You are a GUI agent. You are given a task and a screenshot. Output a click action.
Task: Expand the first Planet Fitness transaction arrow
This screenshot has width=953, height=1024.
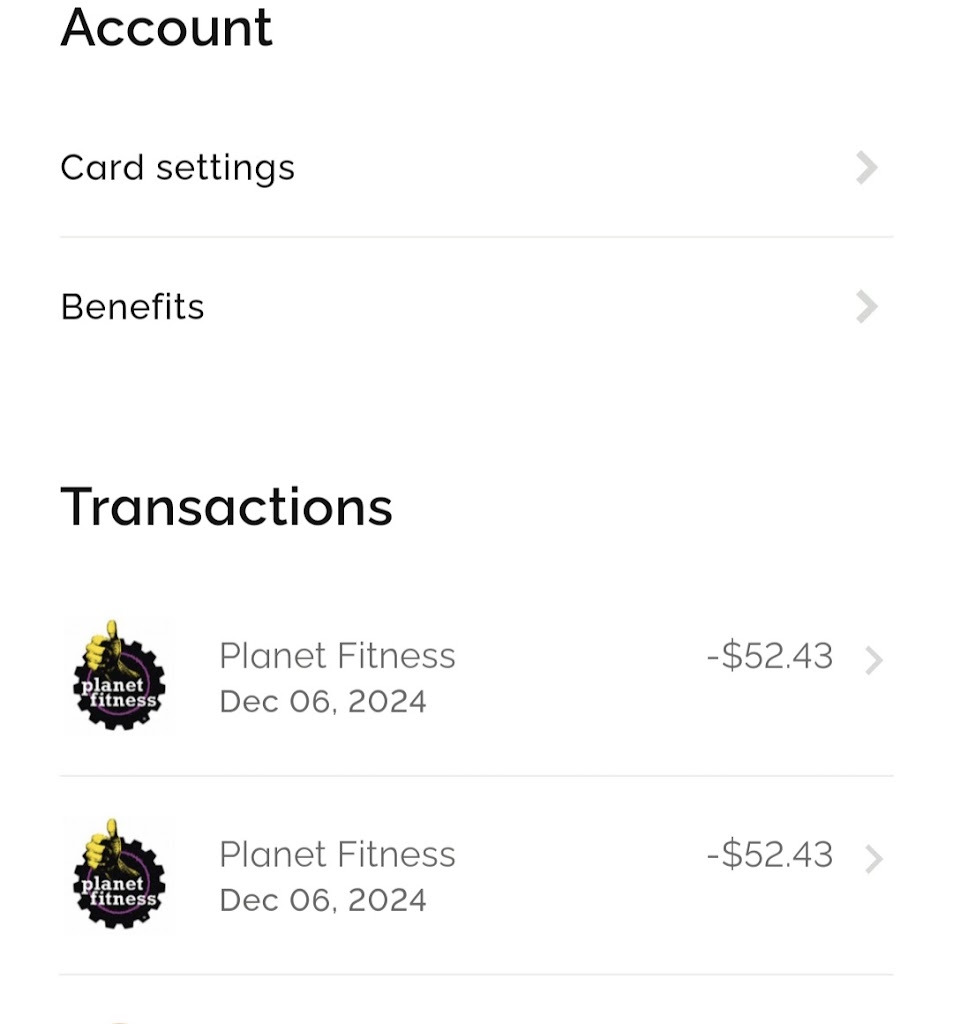873,660
